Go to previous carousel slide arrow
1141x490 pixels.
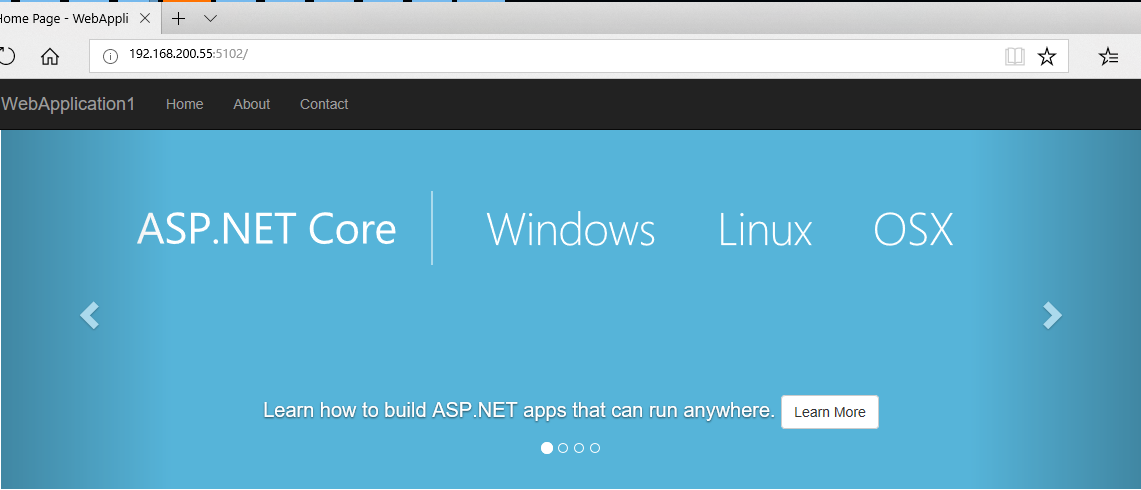(x=89, y=315)
